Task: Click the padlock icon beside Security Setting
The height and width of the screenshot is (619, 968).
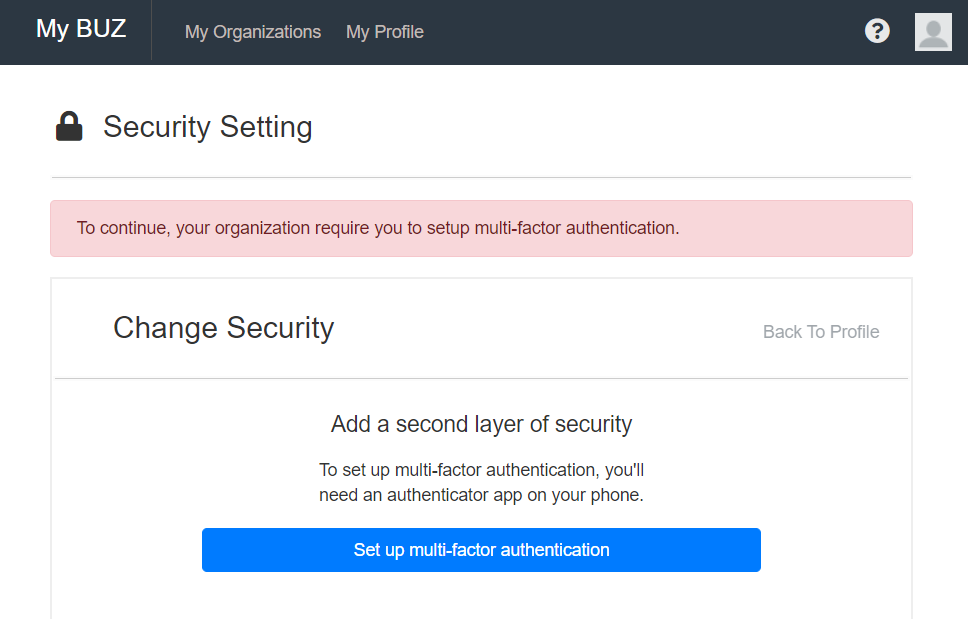Action: 69,127
